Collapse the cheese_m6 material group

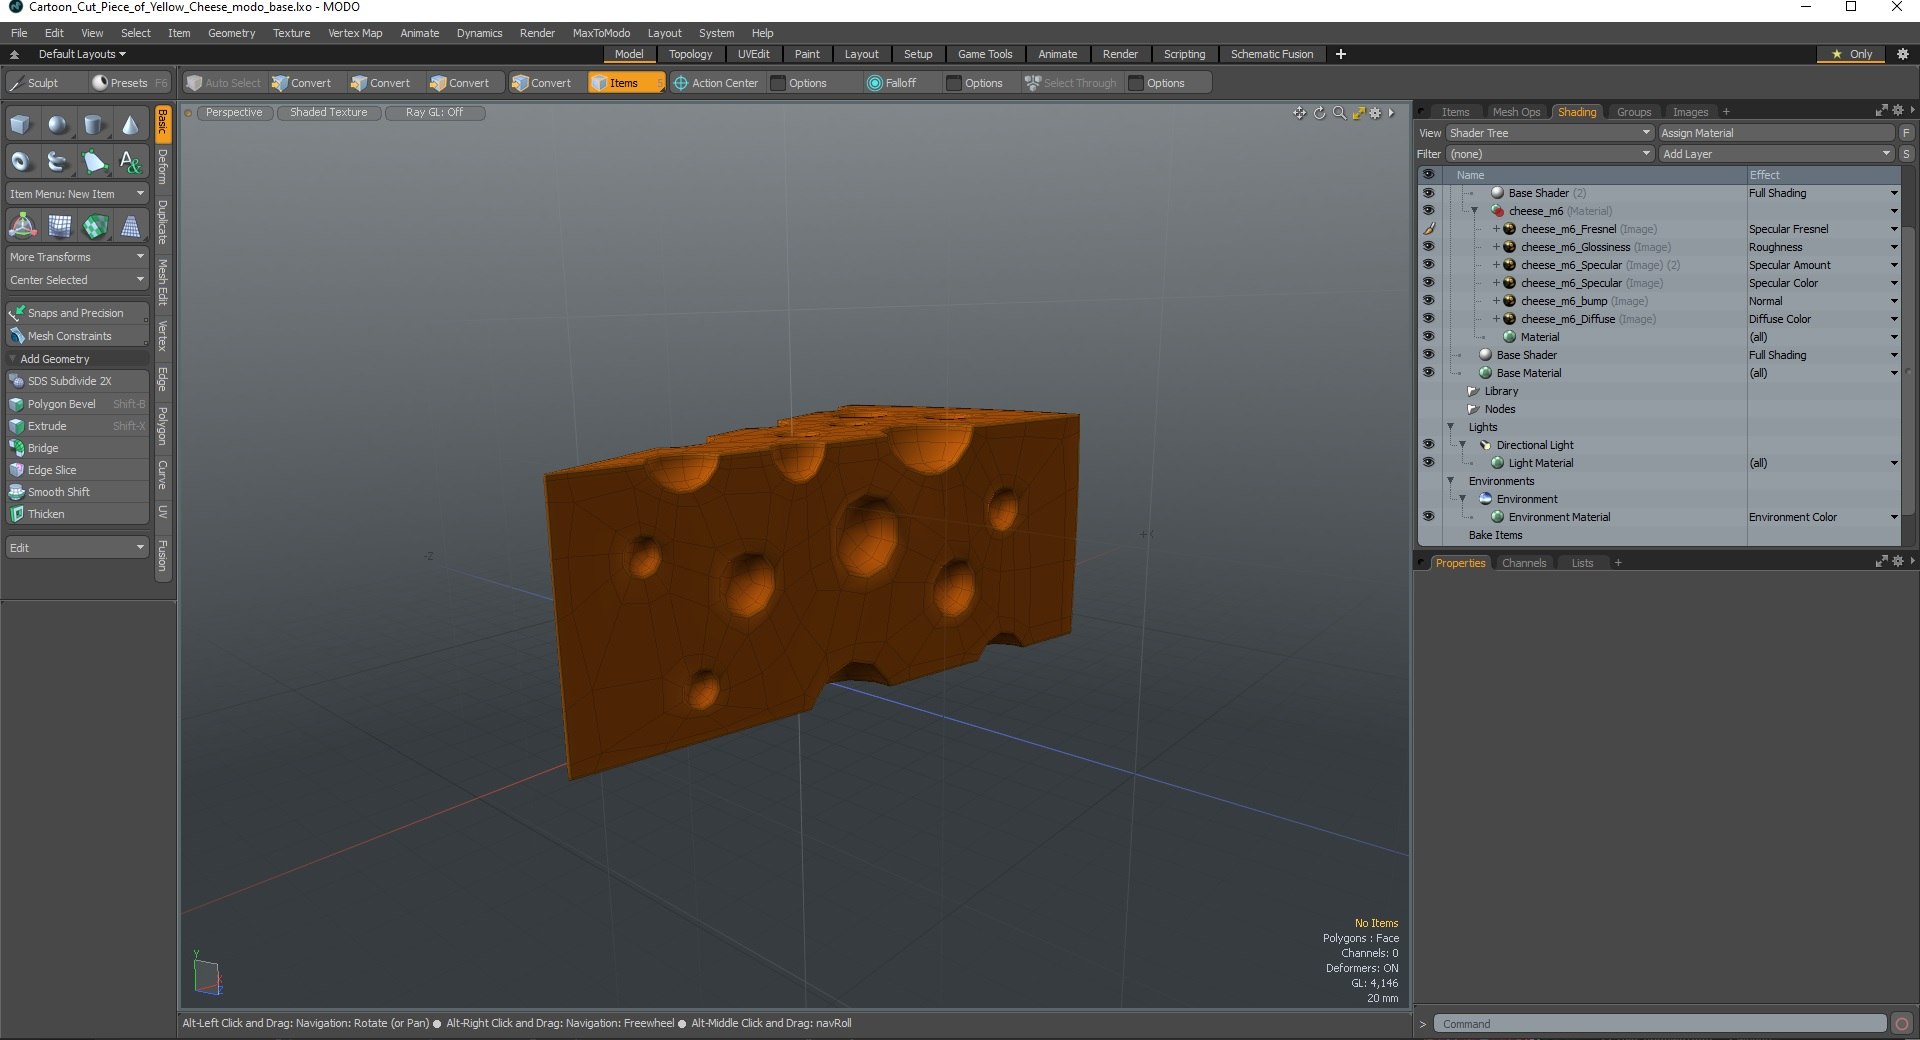(x=1474, y=211)
